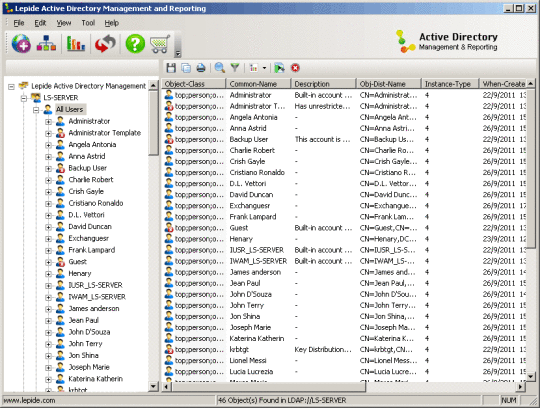Open the Tool menu

coord(88,23)
